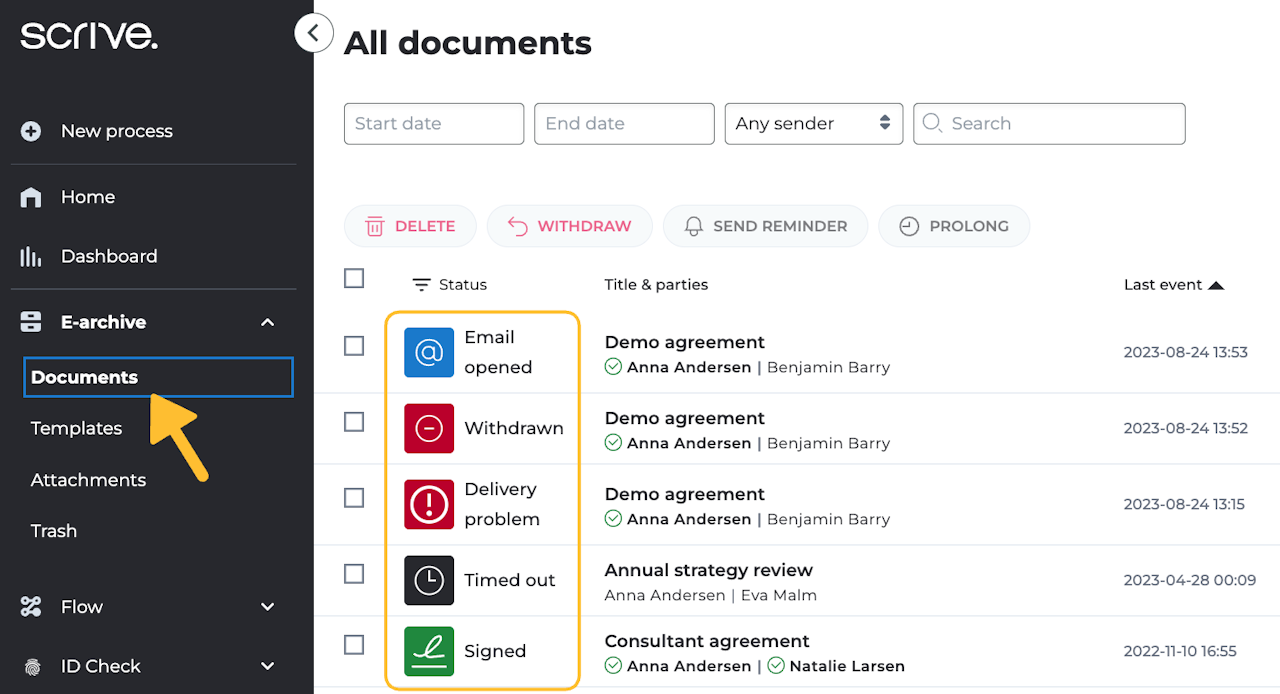Collapse the sidebar with the arrow button
This screenshot has height=694, width=1280.
click(x=313, y=33)
